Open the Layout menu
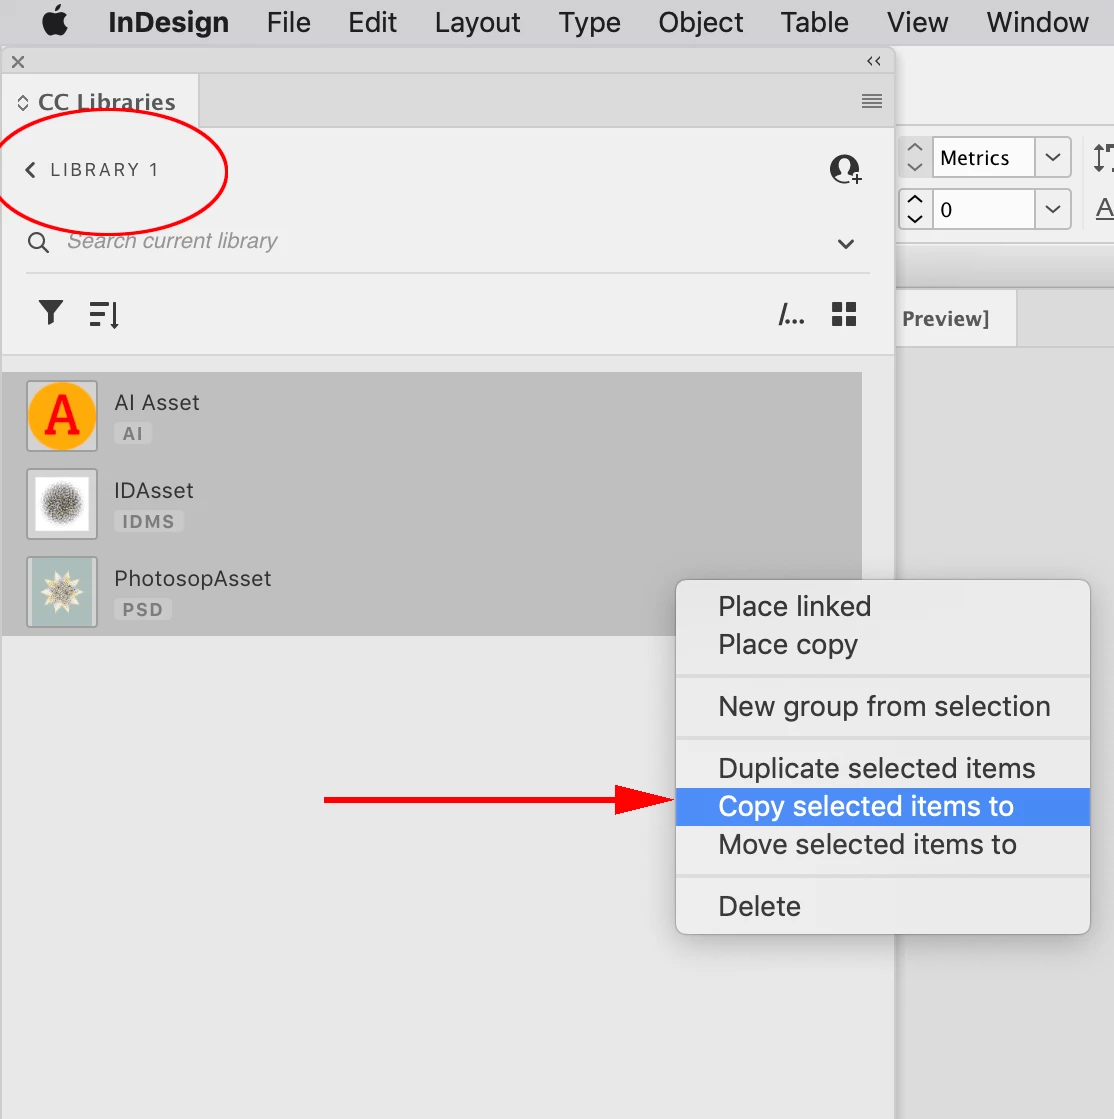1114x1119 pixels. click(477, 23)
